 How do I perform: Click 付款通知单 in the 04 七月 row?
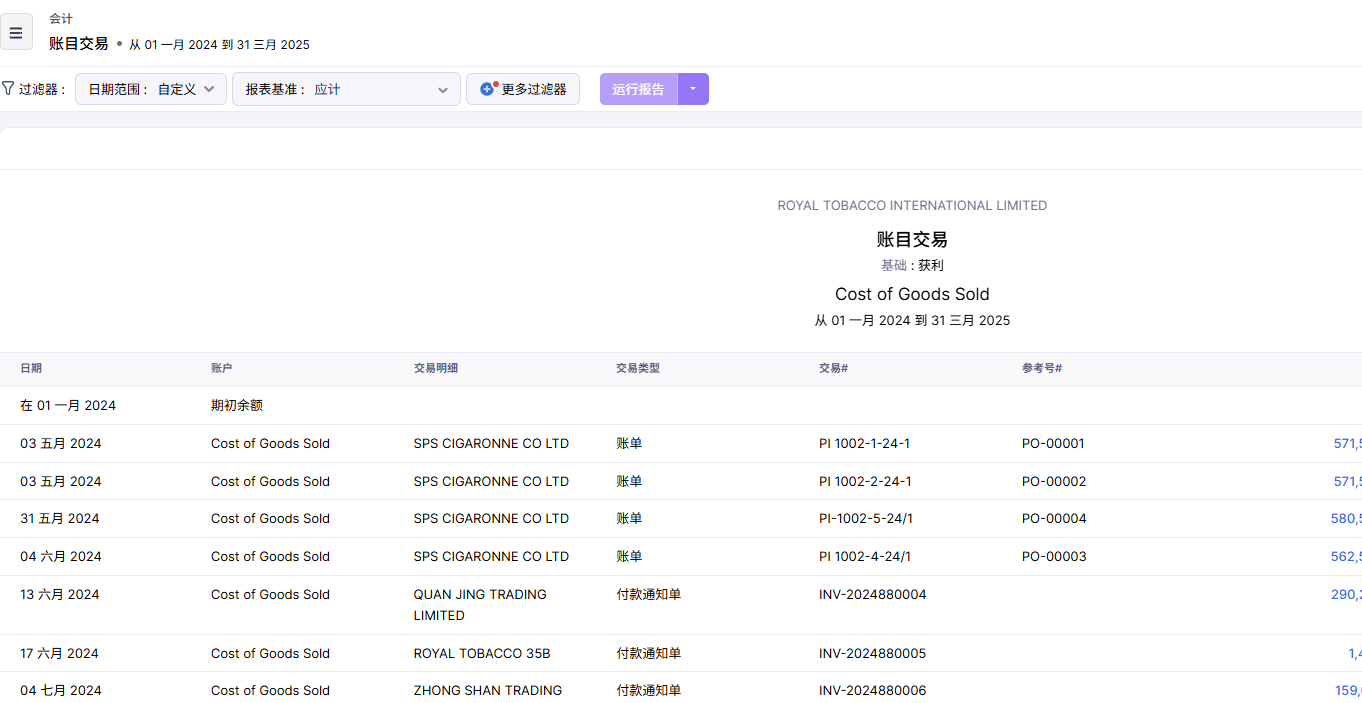click(x=649, y=690)
